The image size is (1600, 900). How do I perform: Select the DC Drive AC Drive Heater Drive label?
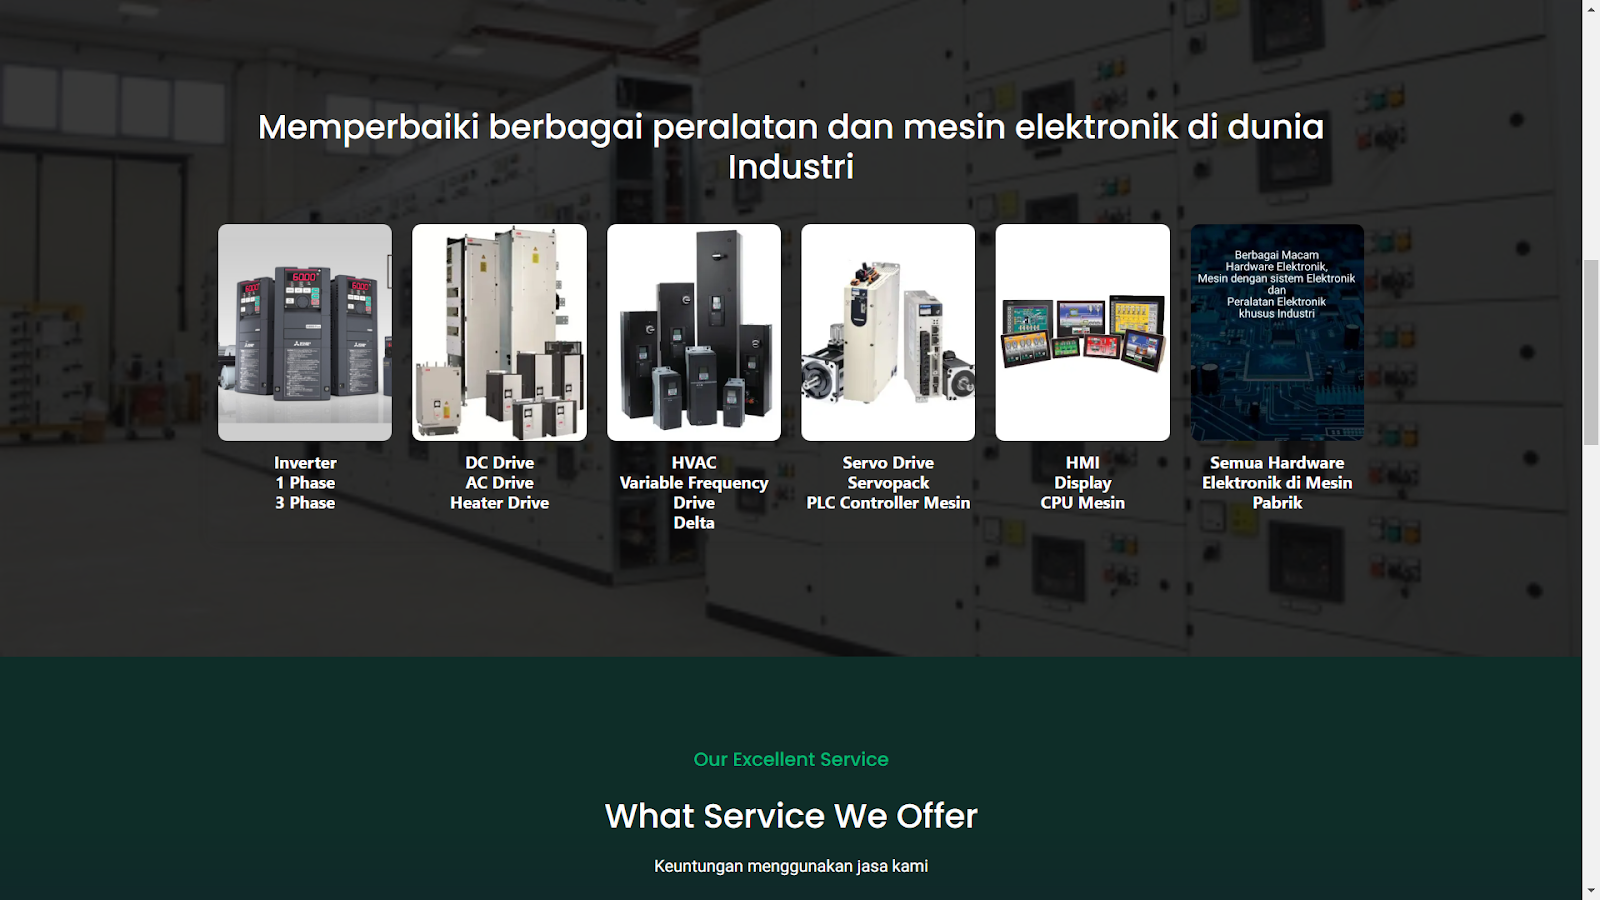(499, 483)
